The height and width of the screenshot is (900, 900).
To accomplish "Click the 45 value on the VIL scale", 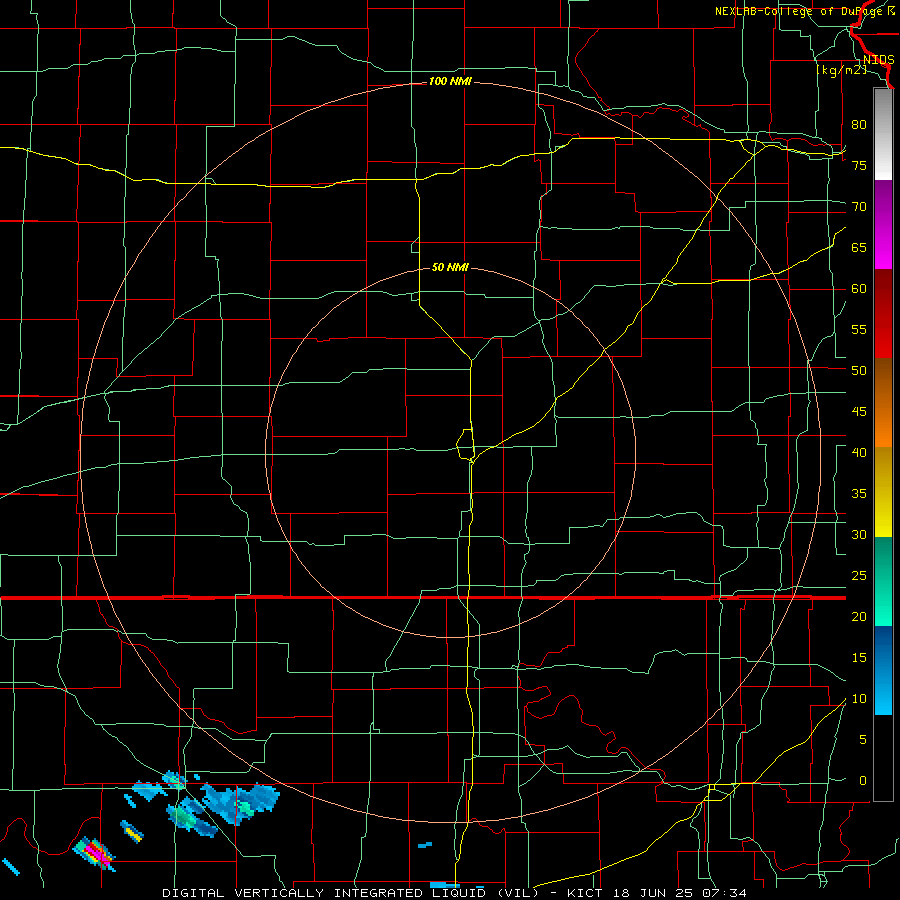I will (859, 412).
